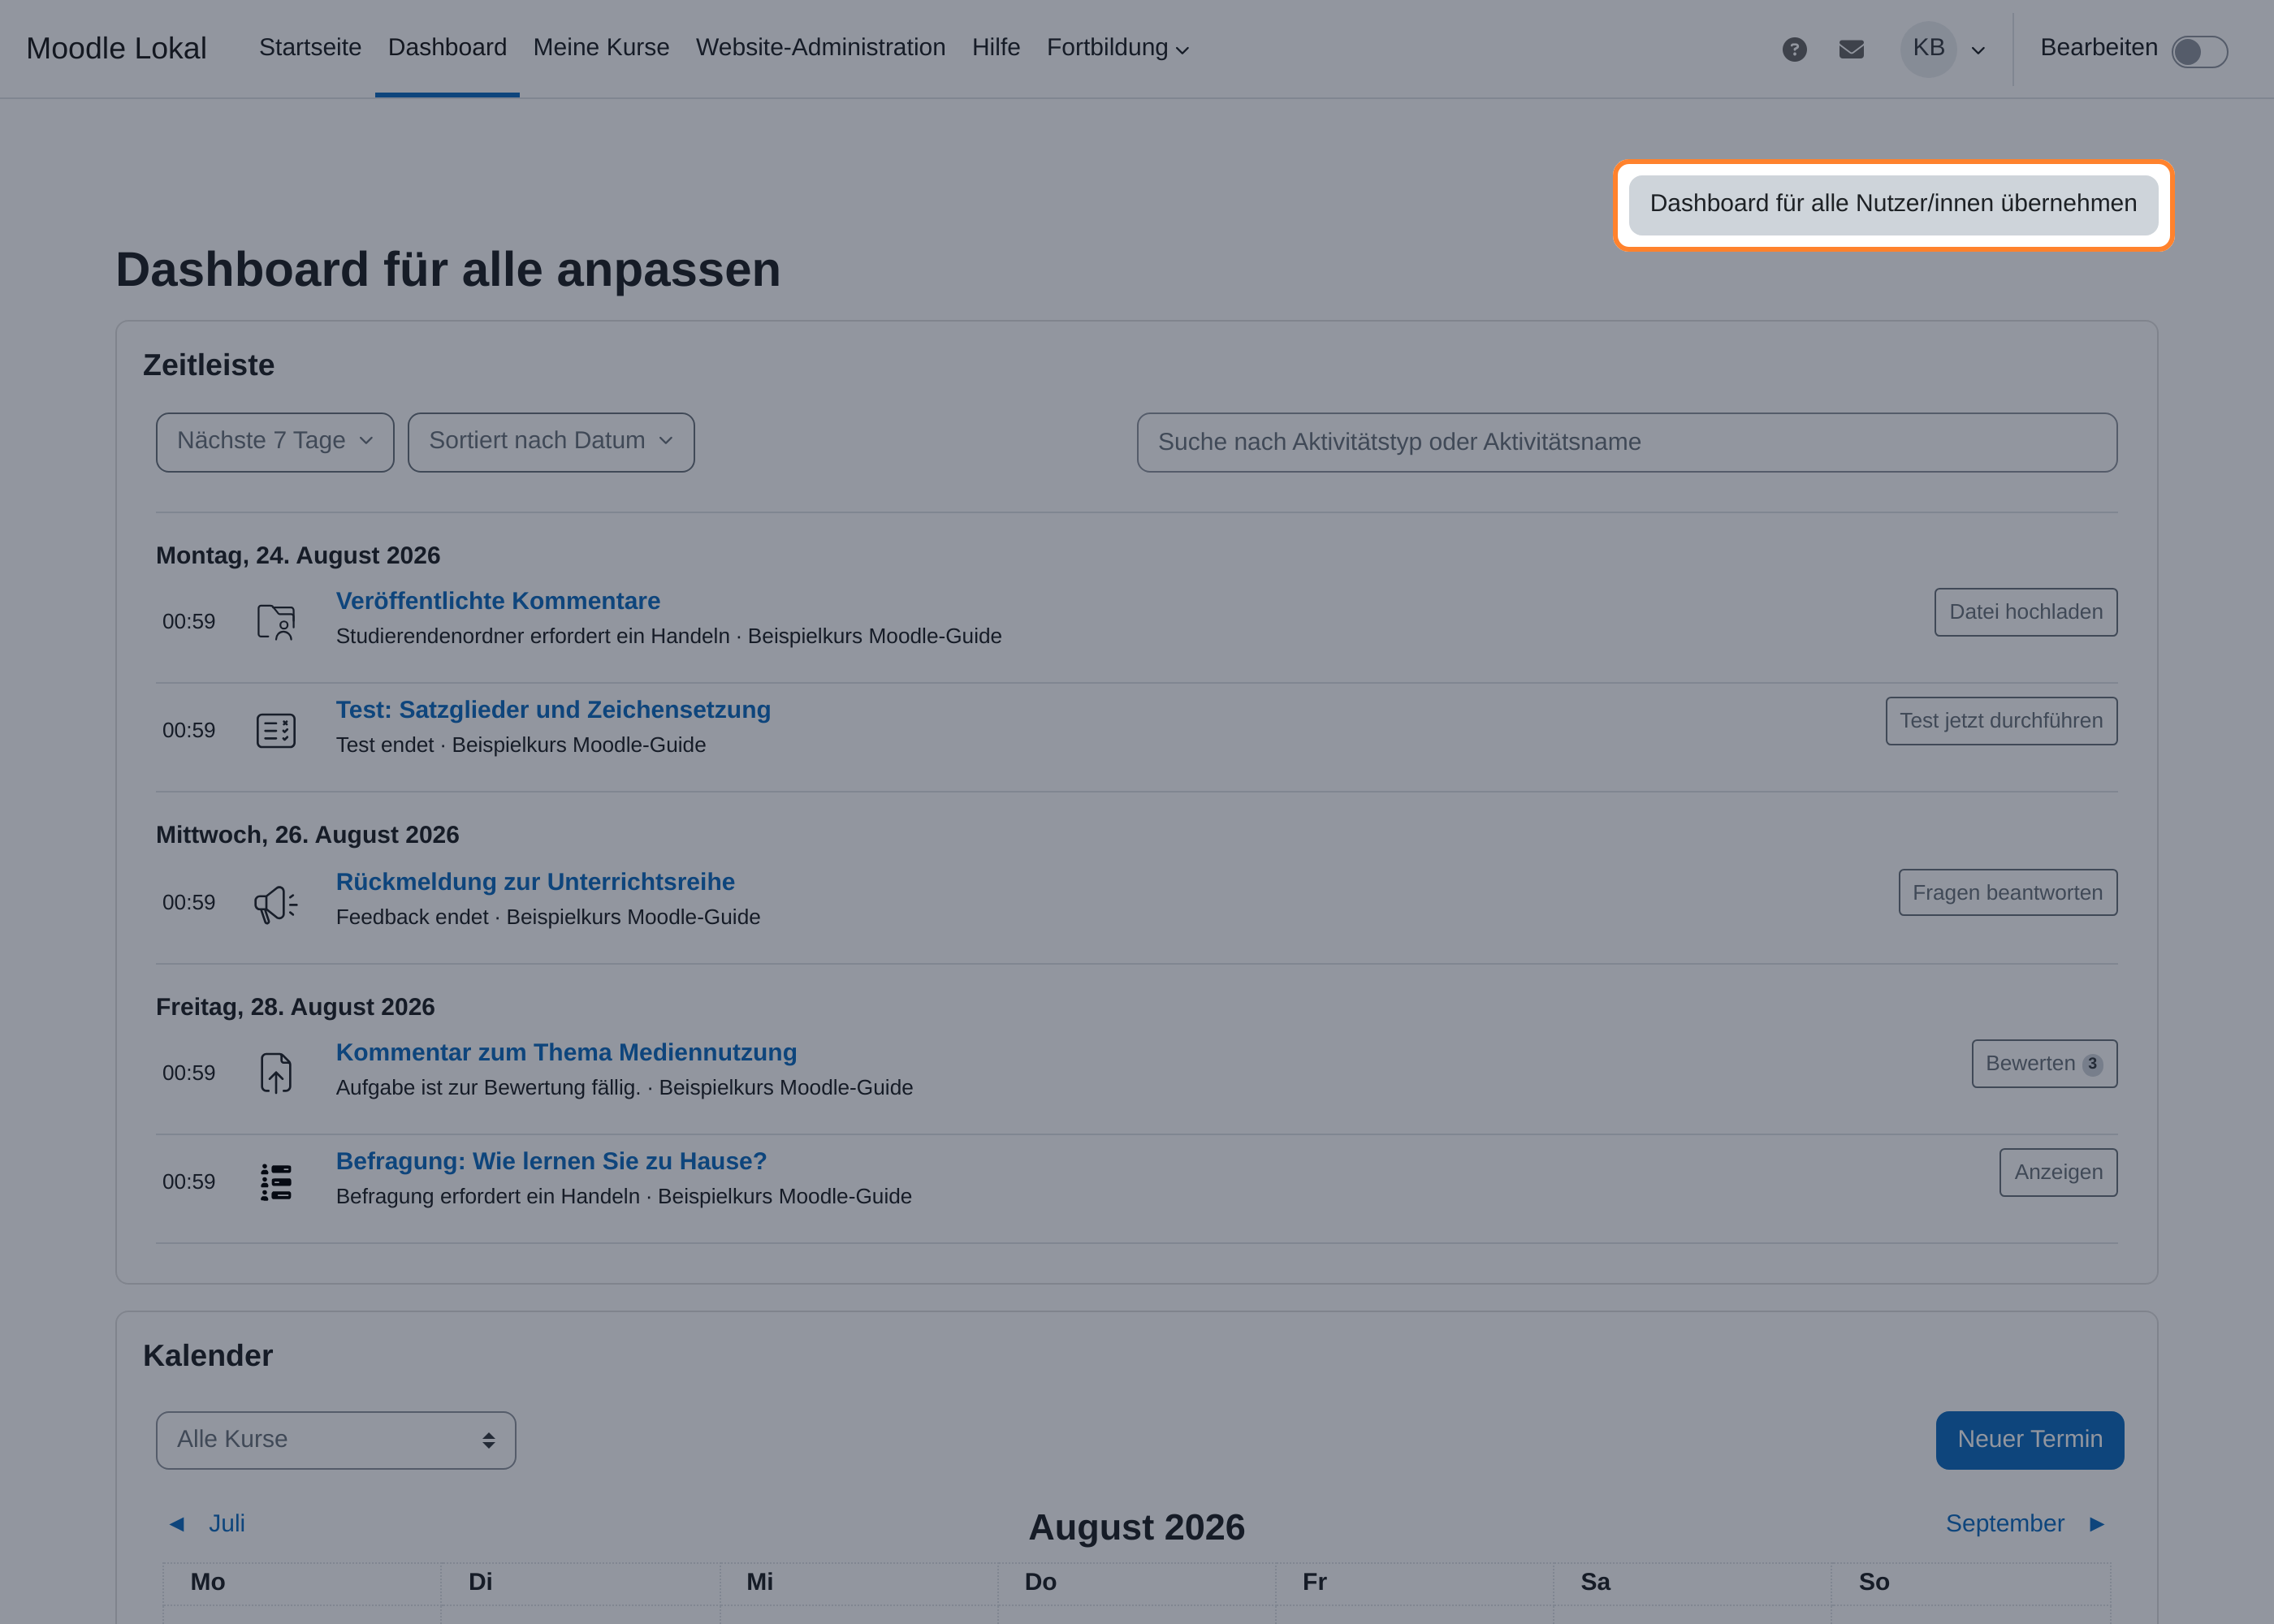Expand the Fortbildung menu
The height and width of the screenshot is (1624, 2274).
coord(1117,48)
